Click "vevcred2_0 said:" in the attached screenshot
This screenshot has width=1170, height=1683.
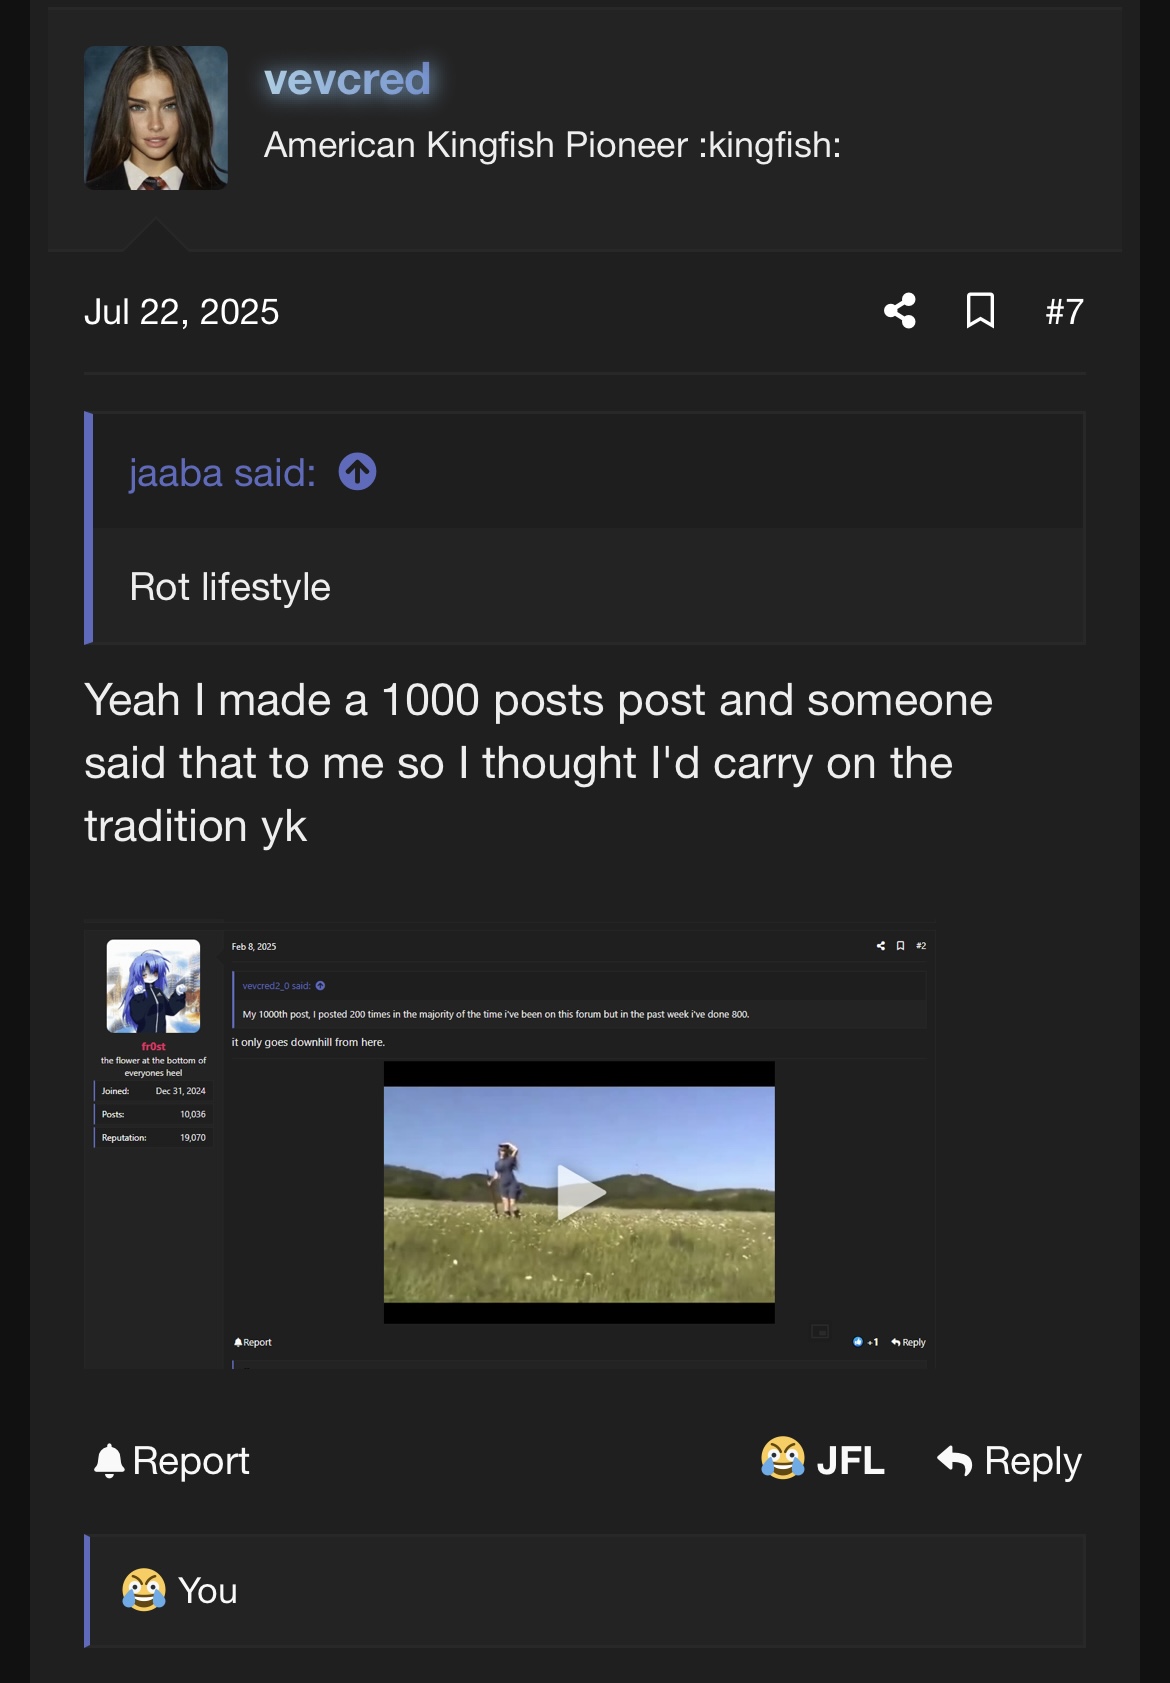point(276,986)
